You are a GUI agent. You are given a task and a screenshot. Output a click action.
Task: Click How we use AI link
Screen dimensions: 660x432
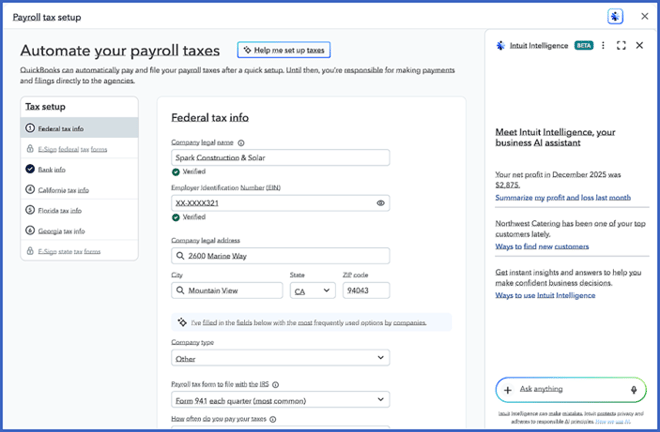613,421
